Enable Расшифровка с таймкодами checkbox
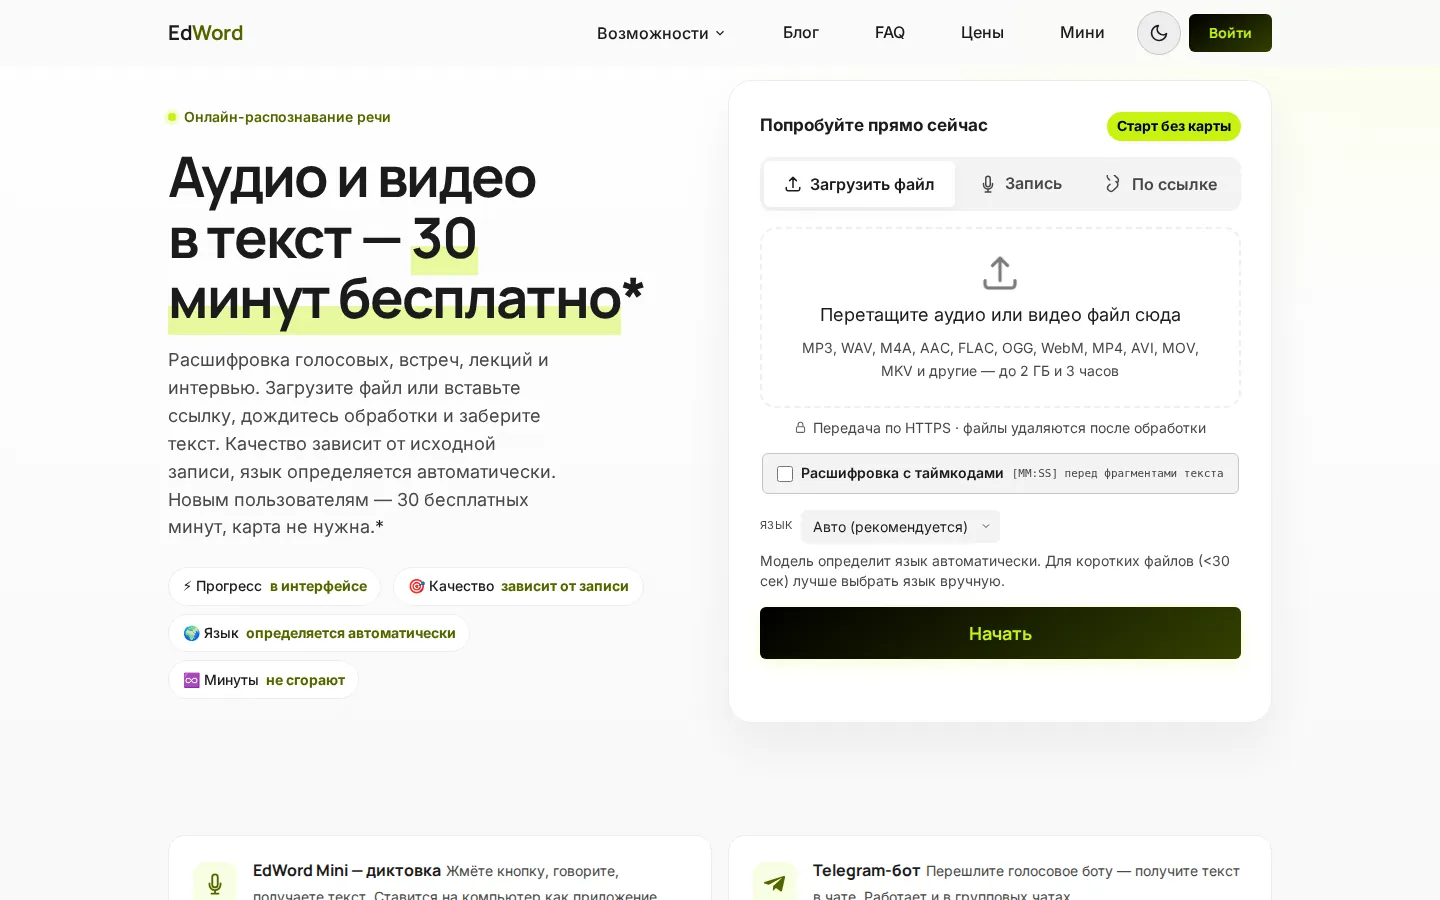The width and height of the screenshot is (1440, 900). (785, 474)
